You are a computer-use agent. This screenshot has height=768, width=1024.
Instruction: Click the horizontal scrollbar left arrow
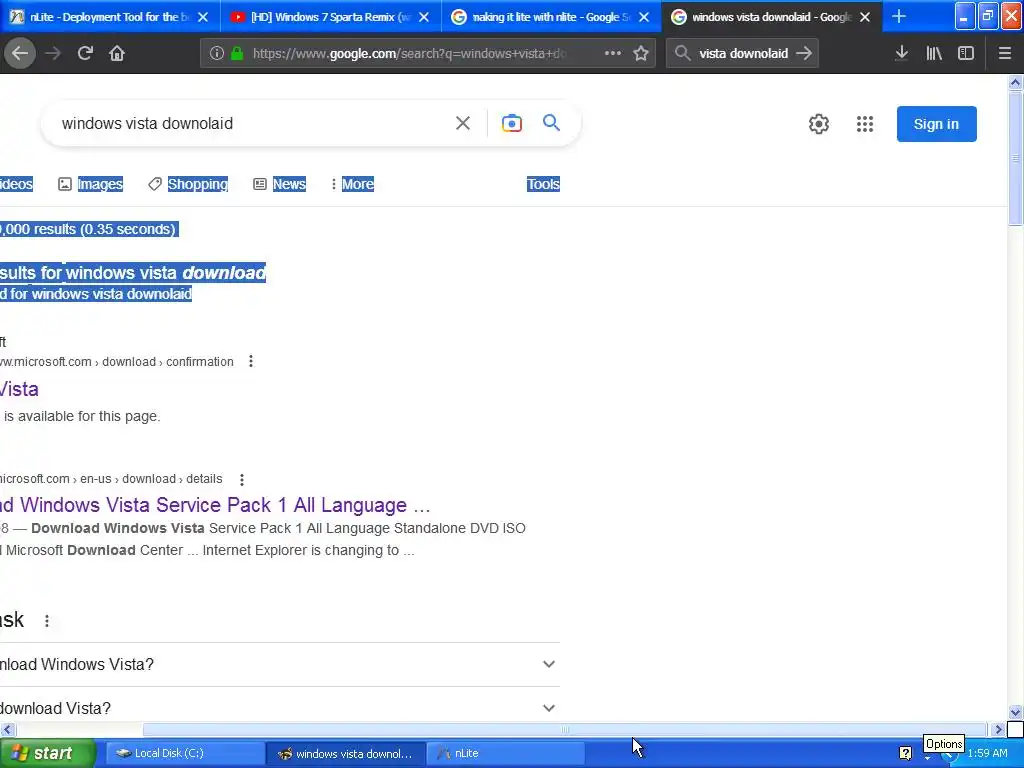tap(8, 729)
